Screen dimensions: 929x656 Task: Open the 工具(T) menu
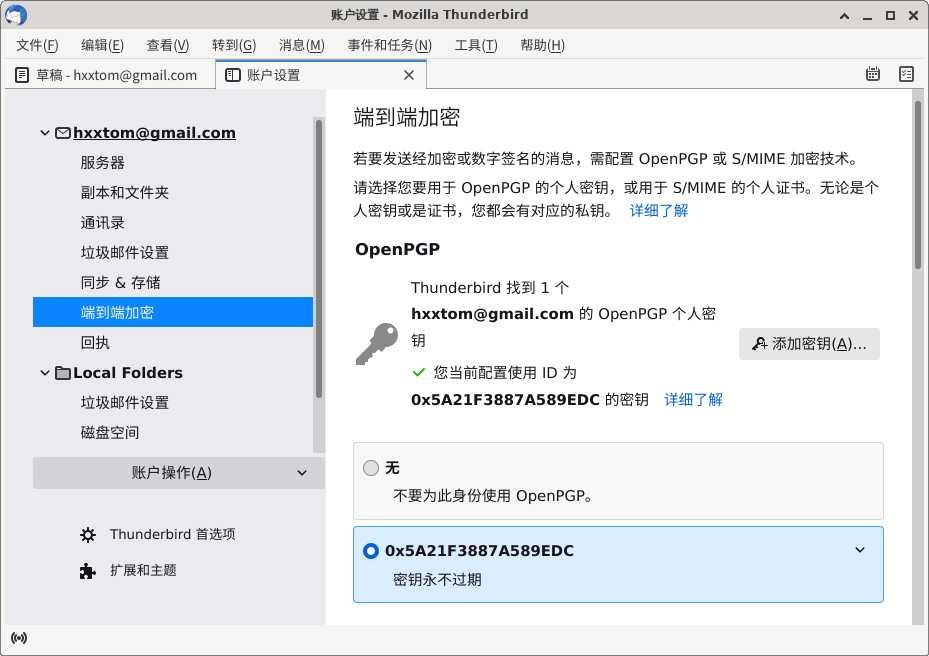[476, 45]
